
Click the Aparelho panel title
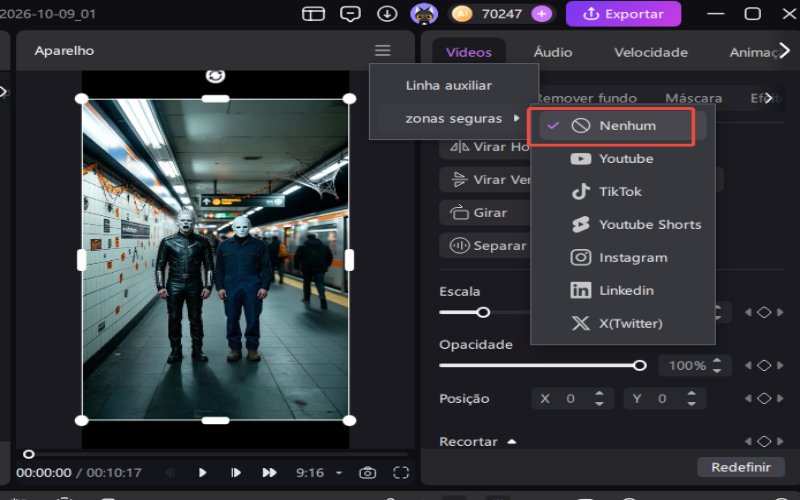pos(64,51)
